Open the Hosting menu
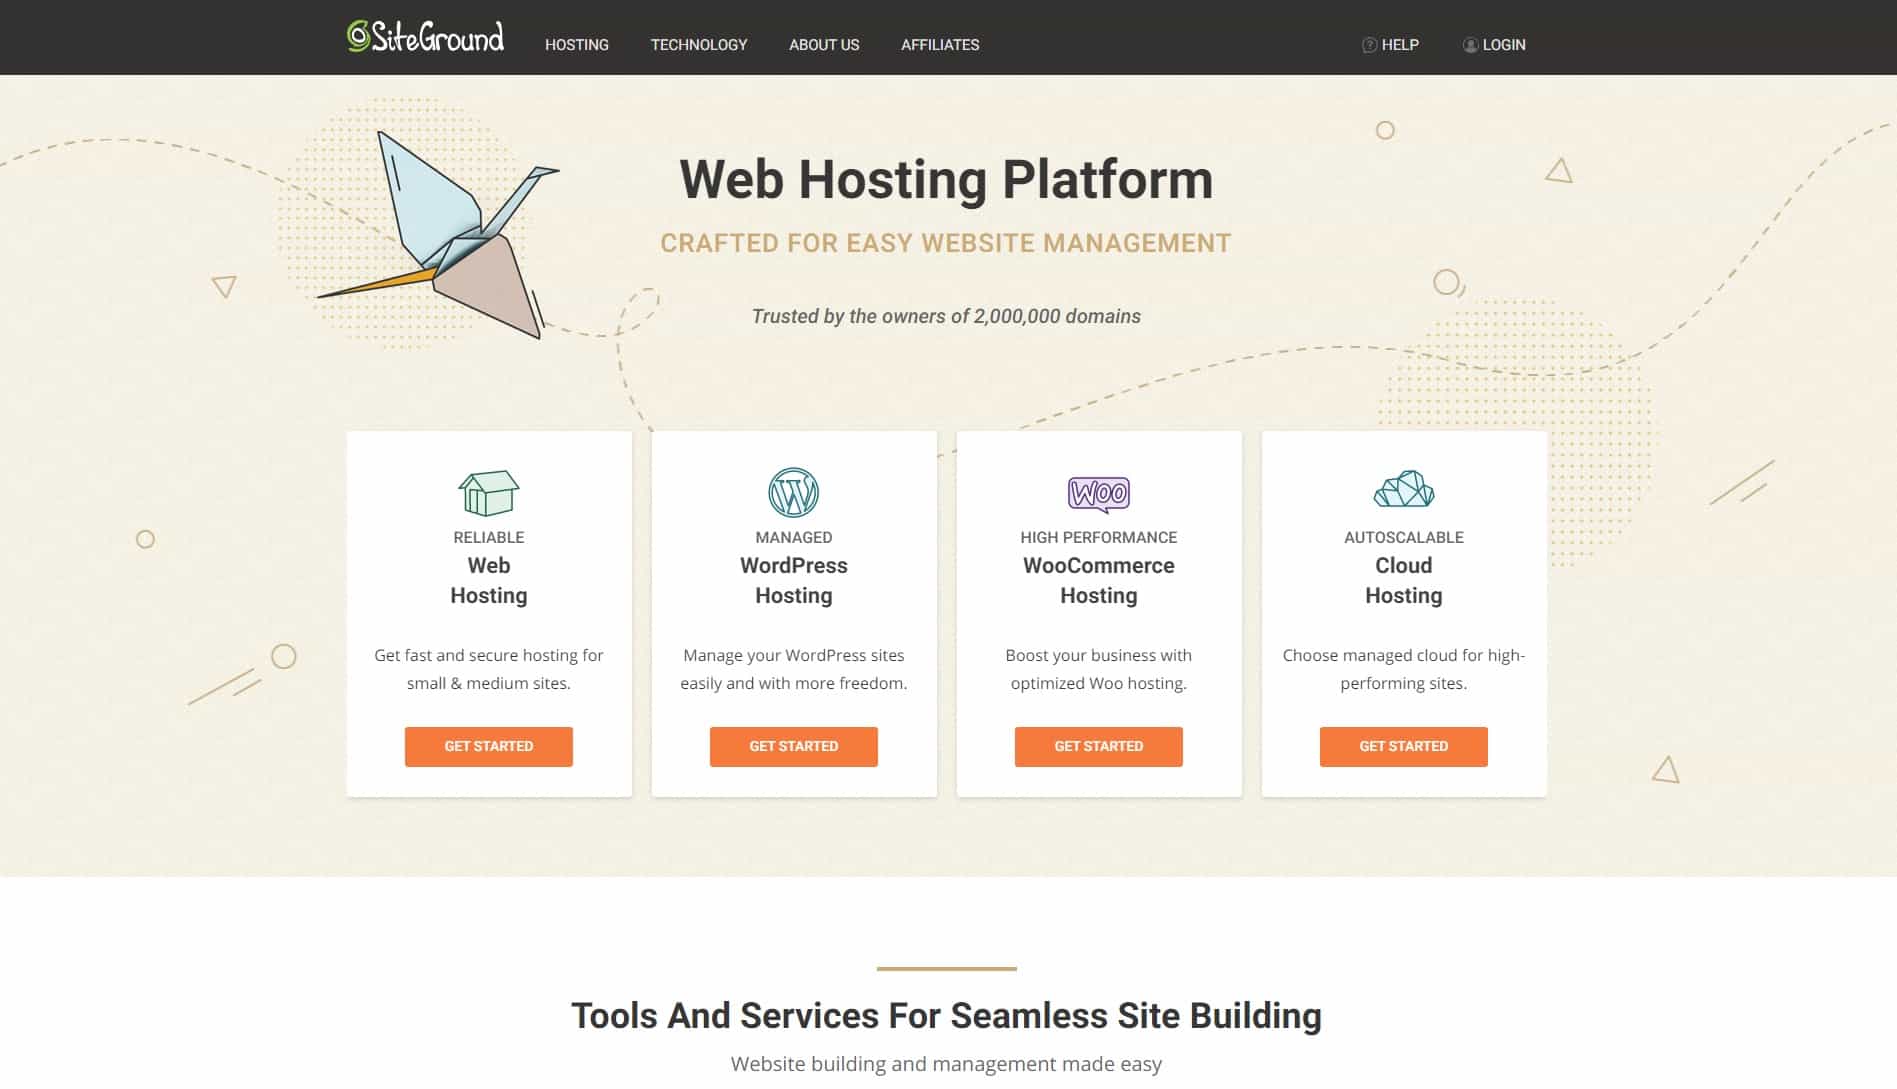 (577, 45)
